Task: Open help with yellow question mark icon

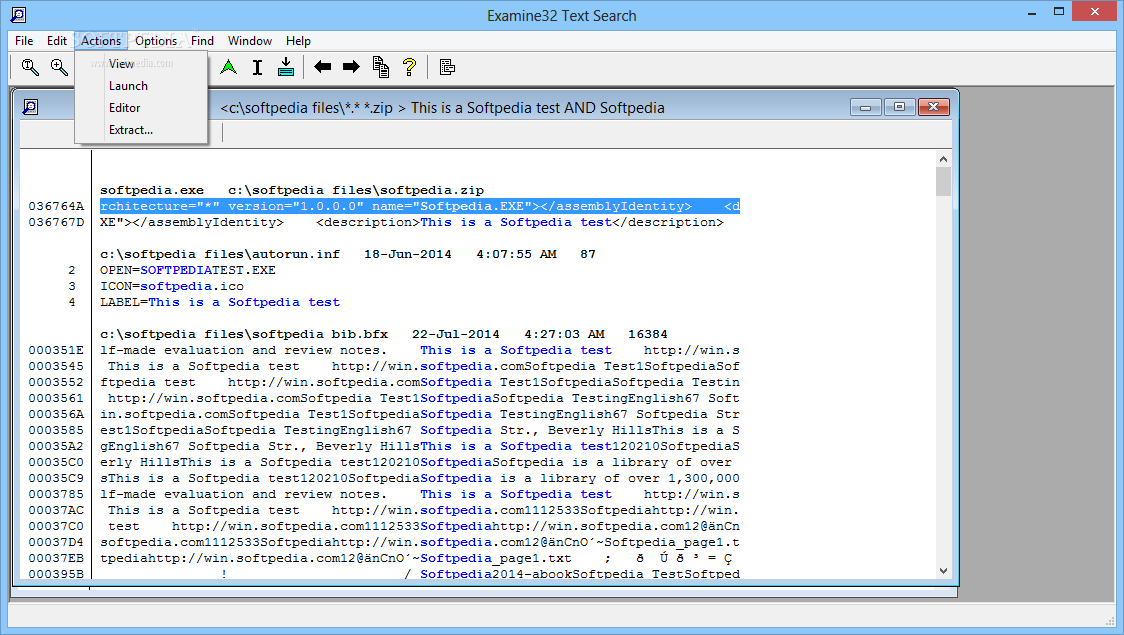Action: (409, 67)
